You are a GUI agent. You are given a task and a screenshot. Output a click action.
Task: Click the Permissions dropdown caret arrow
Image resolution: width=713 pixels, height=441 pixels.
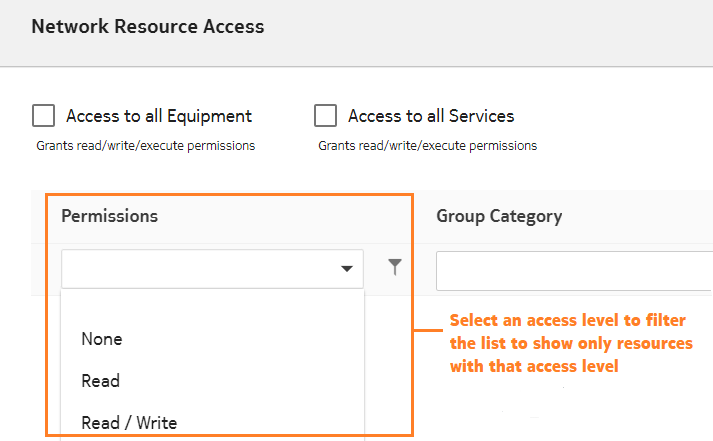347,269
